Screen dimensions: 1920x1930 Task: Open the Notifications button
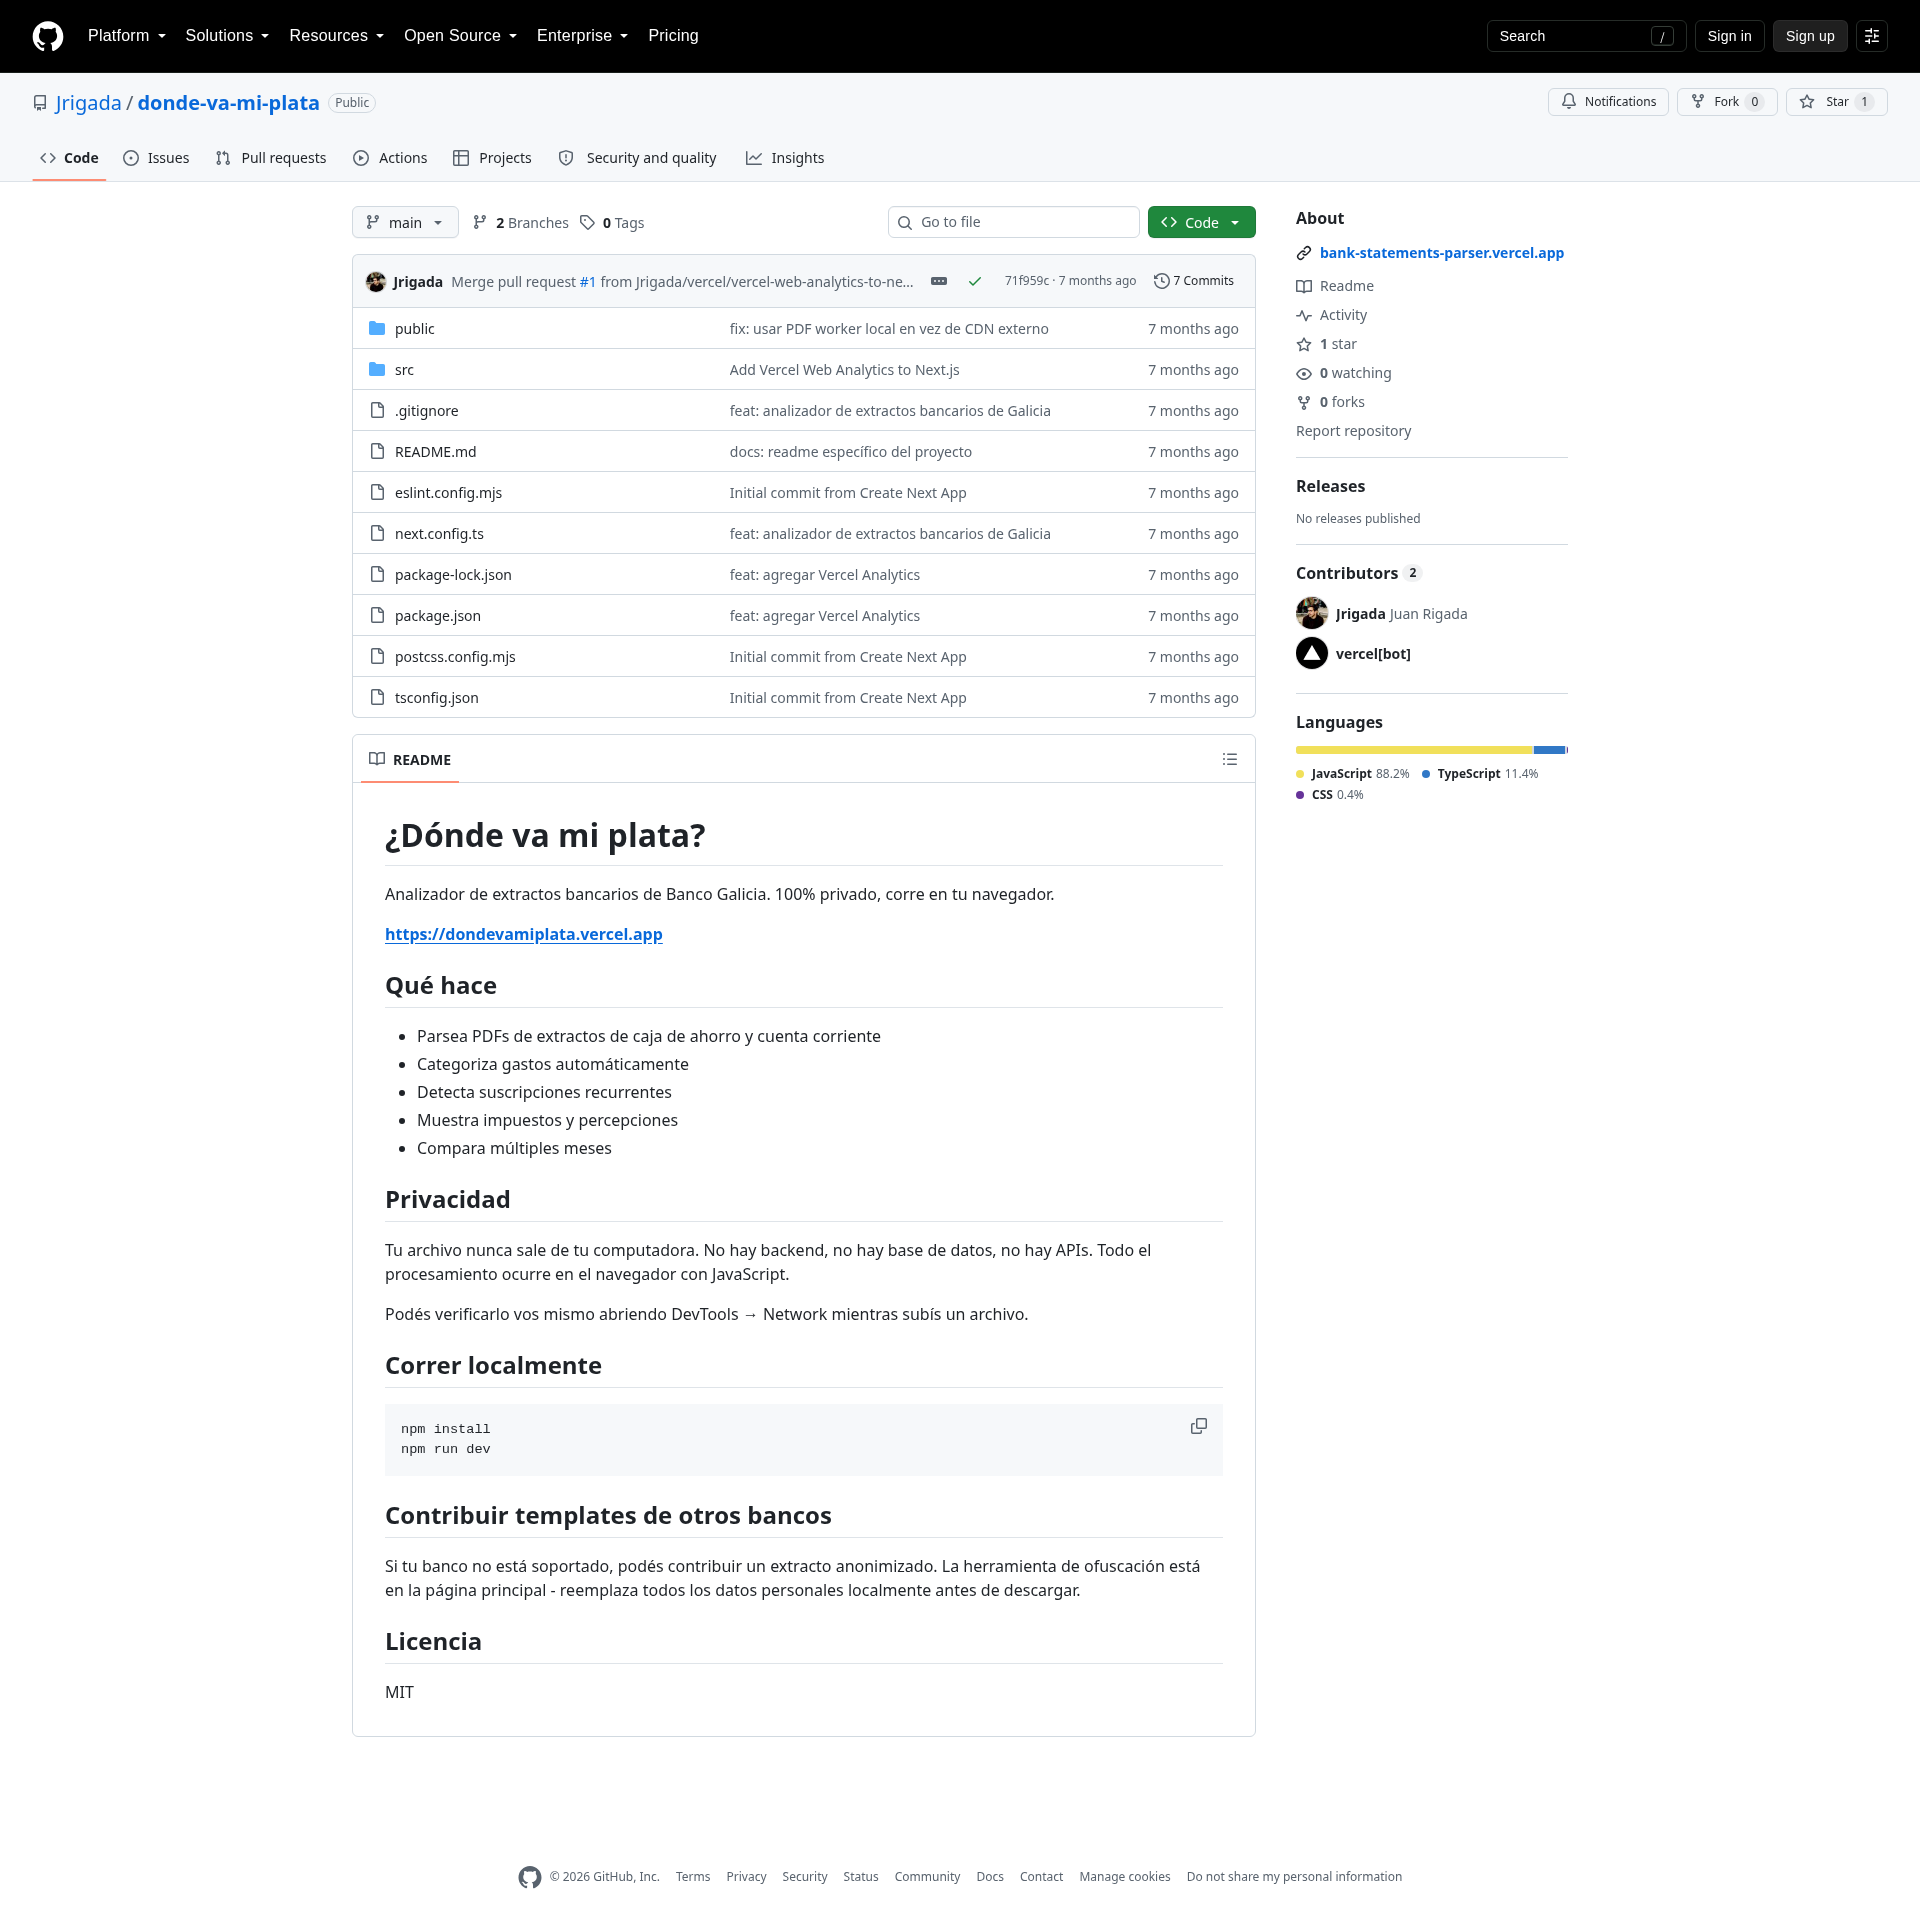click(x=1608, y=102)
